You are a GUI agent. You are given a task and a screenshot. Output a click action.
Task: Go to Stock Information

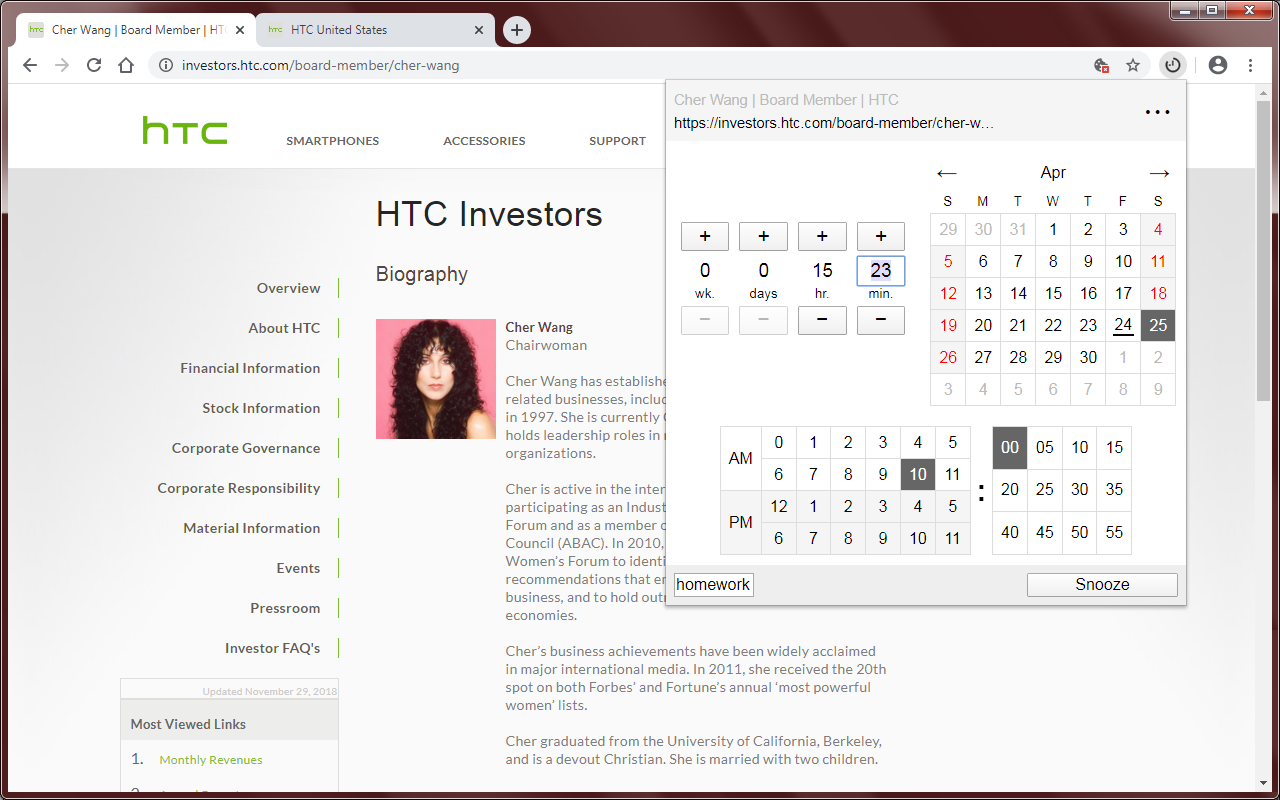[x=261, y=408]
